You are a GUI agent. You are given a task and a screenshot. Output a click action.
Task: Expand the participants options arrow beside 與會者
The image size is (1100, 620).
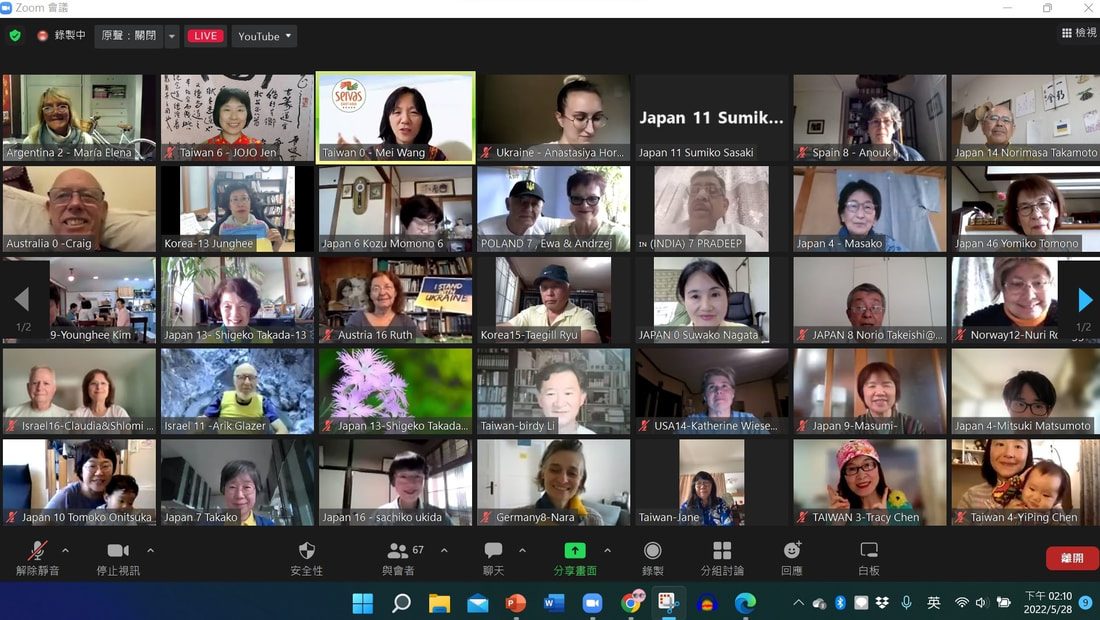(444, 551)
